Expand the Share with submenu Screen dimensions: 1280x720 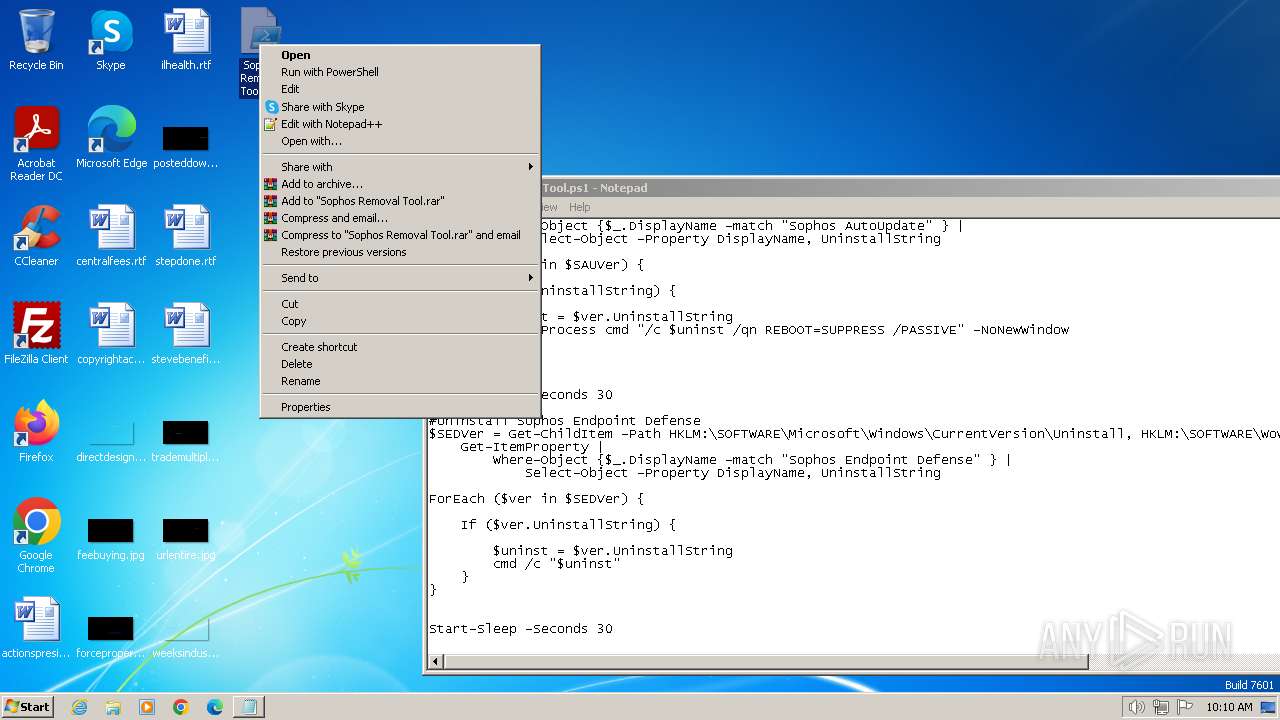(400, 167)
